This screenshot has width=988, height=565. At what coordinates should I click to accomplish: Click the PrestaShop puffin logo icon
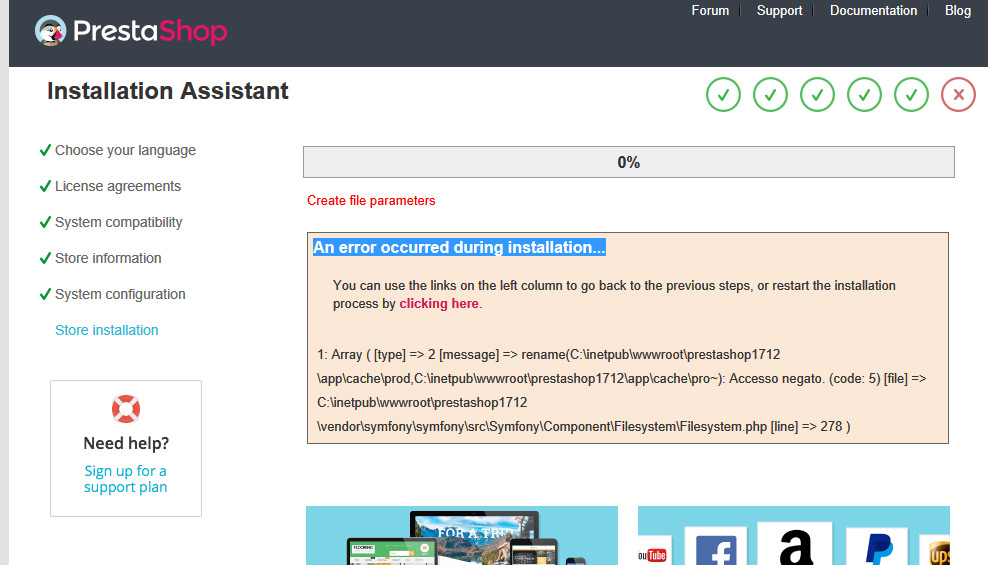click(x=50, y=31)
